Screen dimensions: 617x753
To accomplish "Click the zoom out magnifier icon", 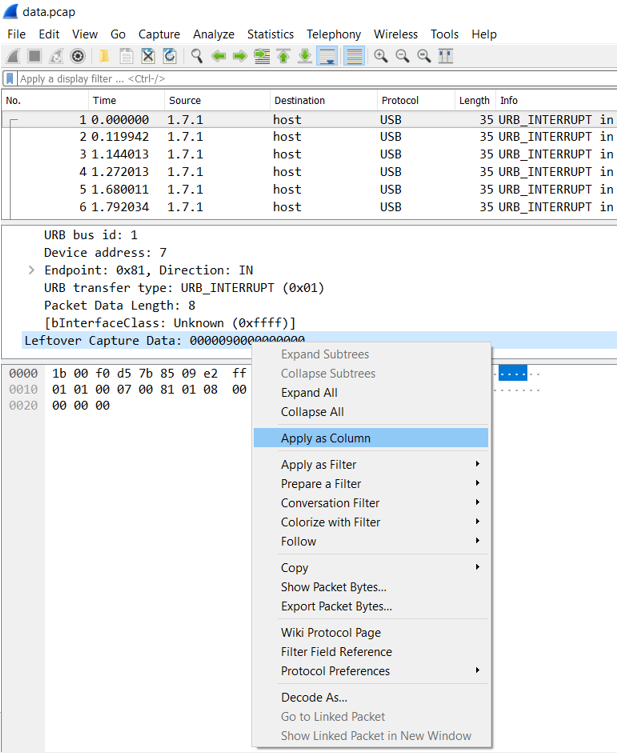I will 402,56.
